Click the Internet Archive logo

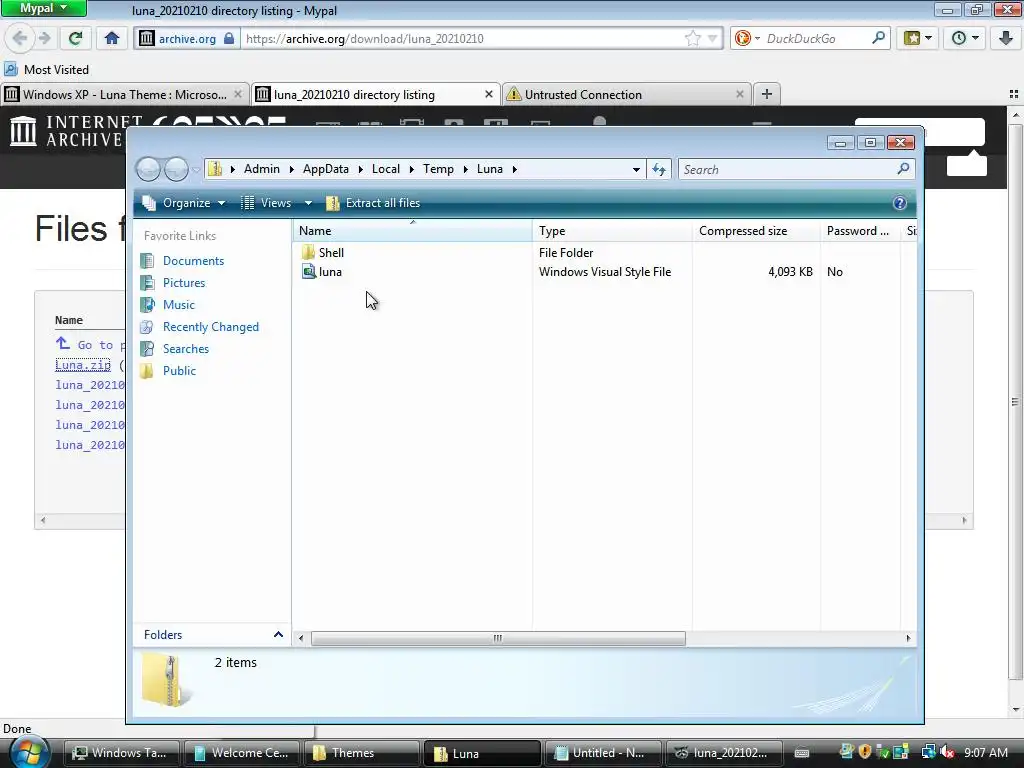(x=67, y=131)
